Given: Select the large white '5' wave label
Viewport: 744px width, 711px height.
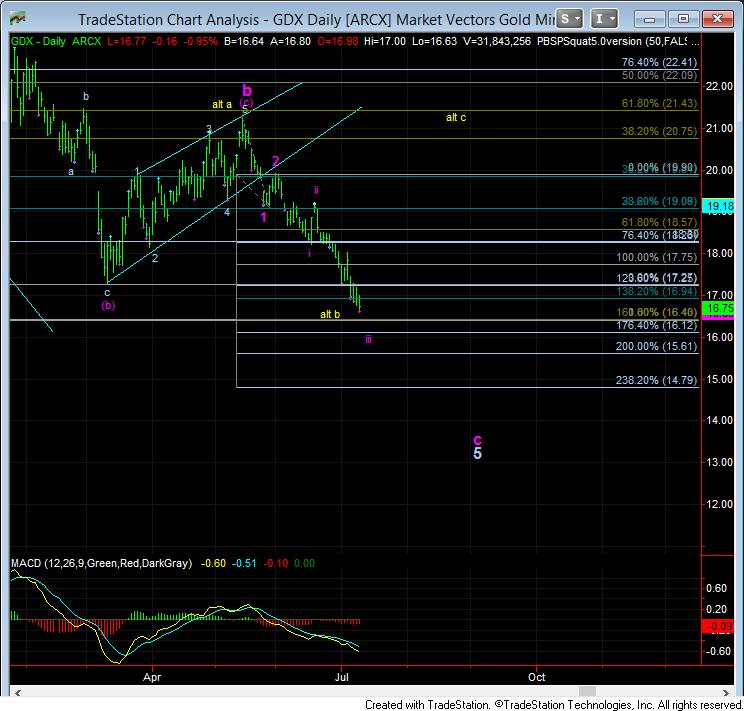Looking at the screenshot, I should point(477,453).
